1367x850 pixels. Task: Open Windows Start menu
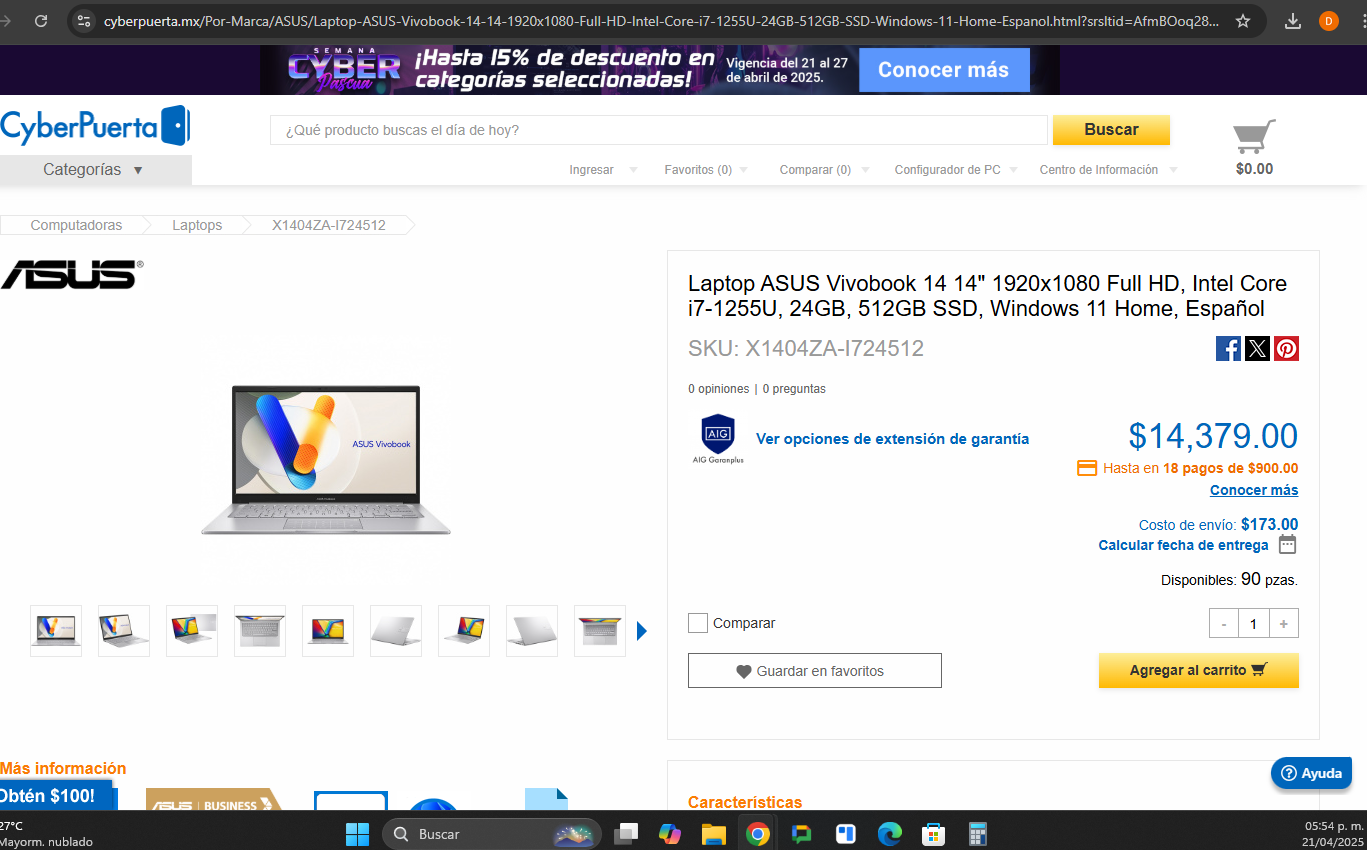pos(357,833)
